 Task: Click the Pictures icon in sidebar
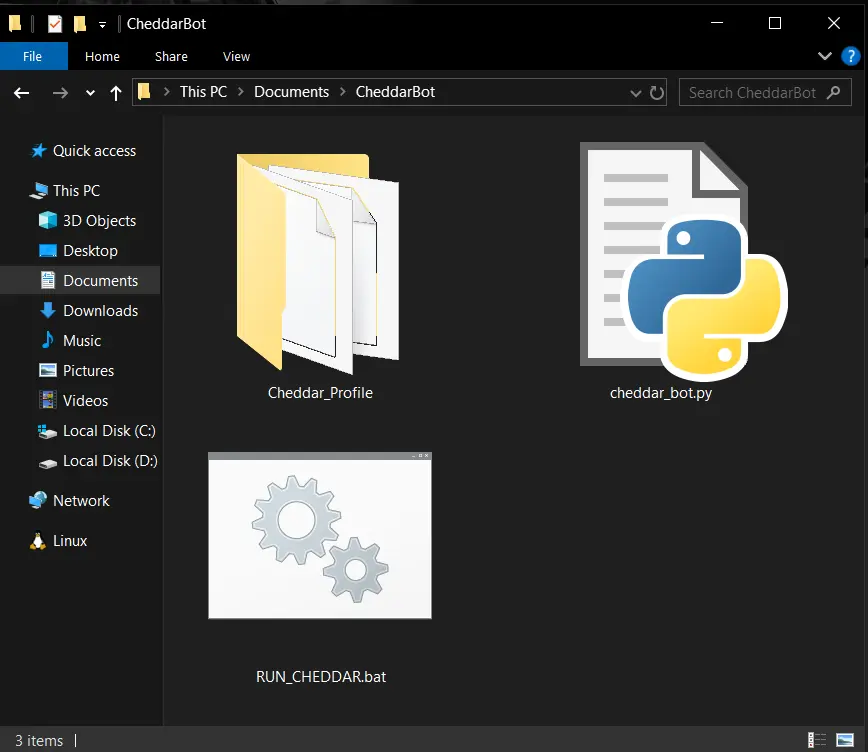(x=48, y=370)
